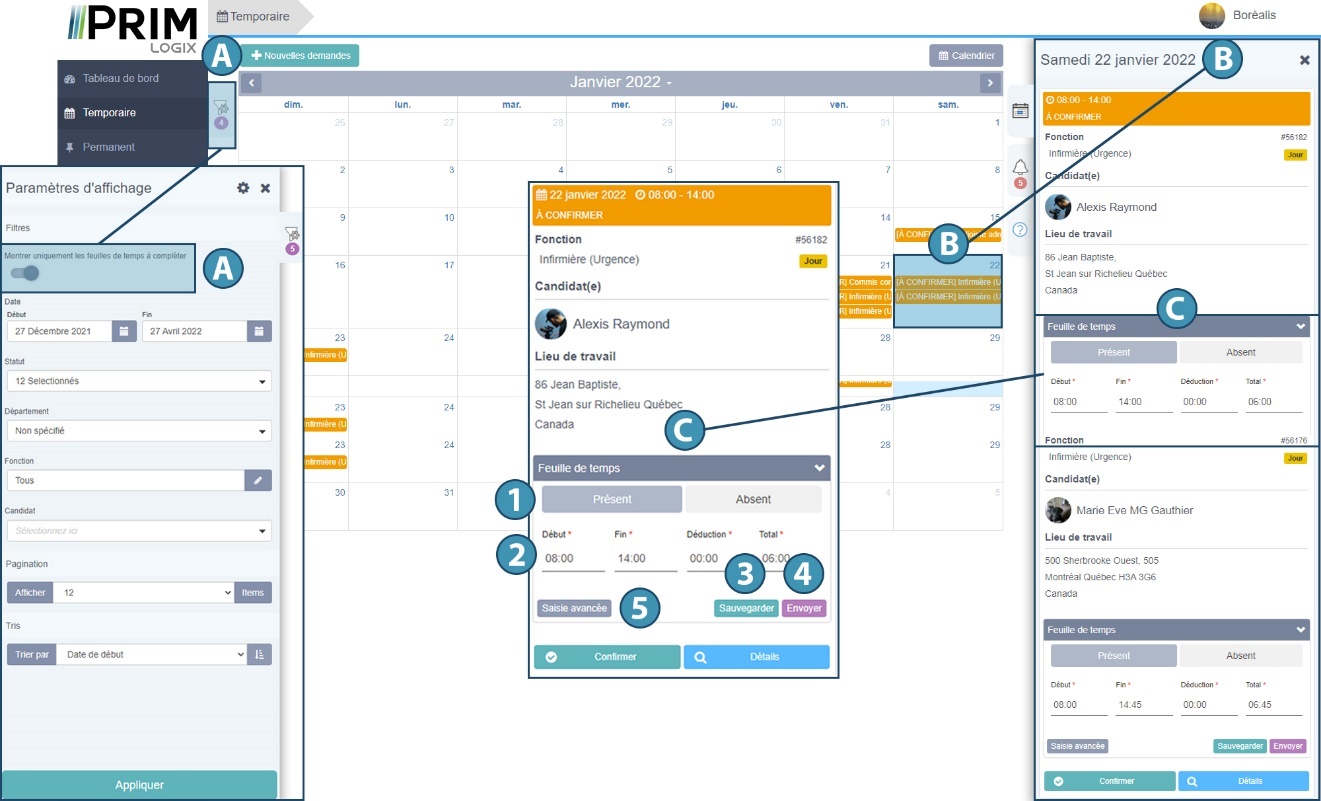Go to next month with right arrow
The image size is (1321, 801).
pyautogui.click(x=990, y=83)
